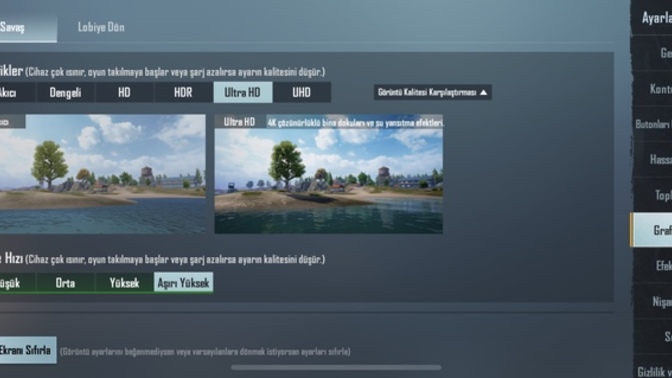
Task: Open the Savaş tab
Action: (28, 27)
